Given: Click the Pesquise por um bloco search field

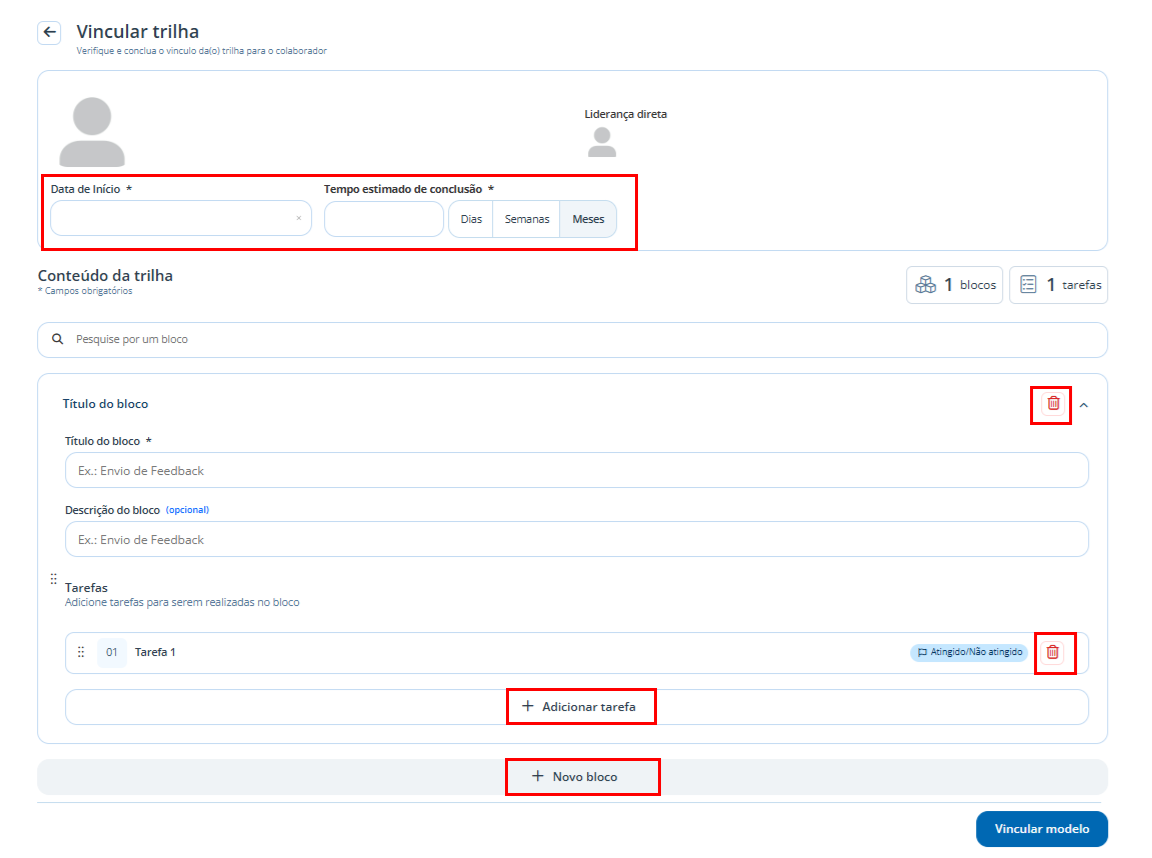Looking at the screenshot, I should (x=572, y=339).
